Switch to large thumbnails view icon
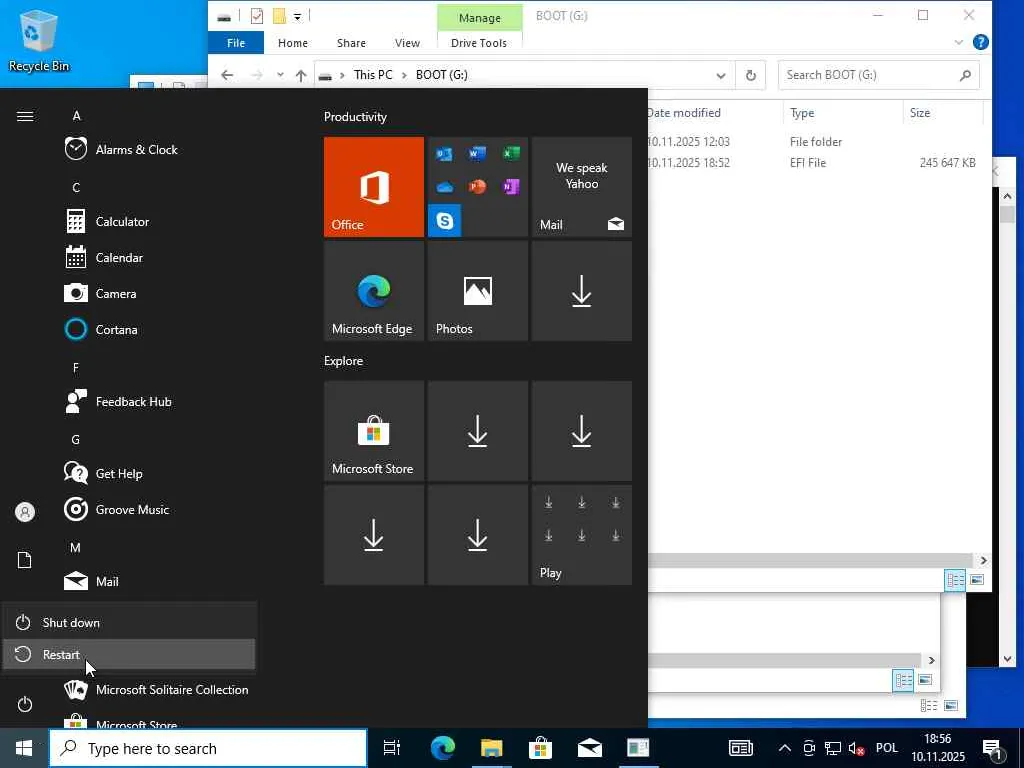The width and height of the screenshot is (1024, 768). click(x=977, y=580)
